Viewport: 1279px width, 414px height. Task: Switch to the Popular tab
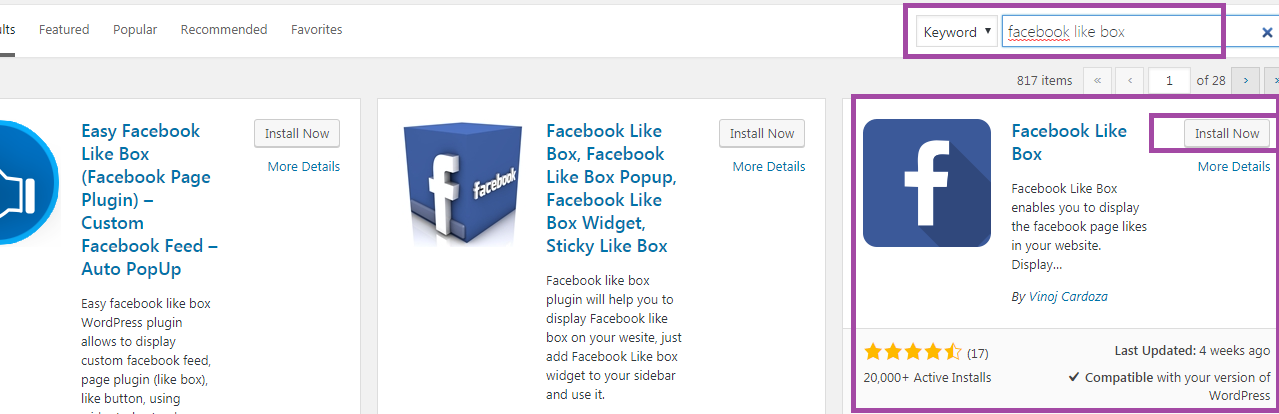click(135, 30)
